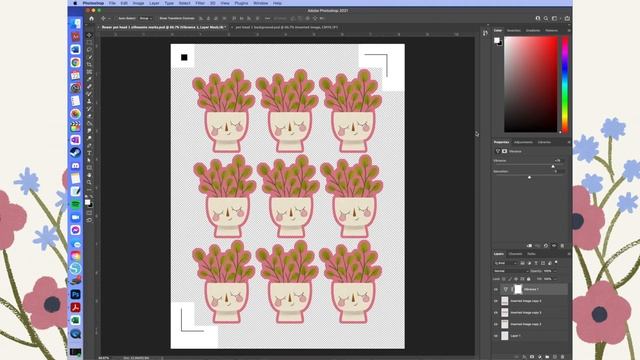Toggle the Auto-Select checkbox
Viewport: 640px width, 360px height.
[x=116, y=18]
